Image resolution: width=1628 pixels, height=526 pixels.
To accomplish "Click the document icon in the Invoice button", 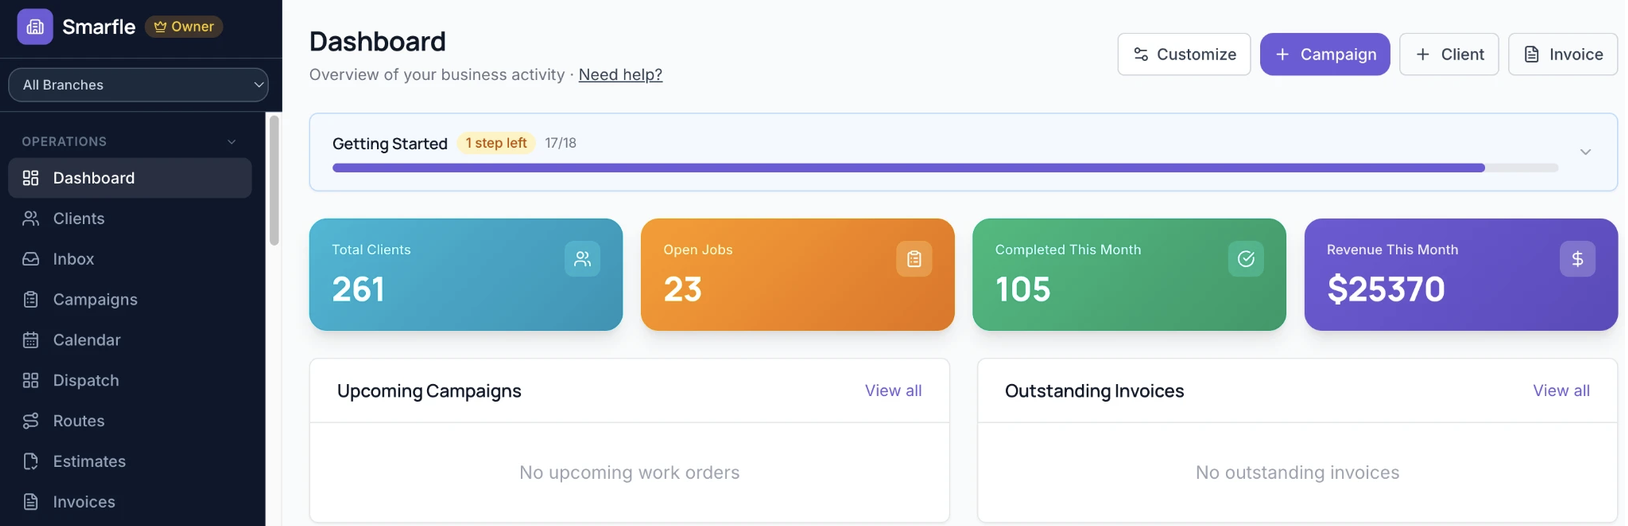I will [x=1532, y=54].
